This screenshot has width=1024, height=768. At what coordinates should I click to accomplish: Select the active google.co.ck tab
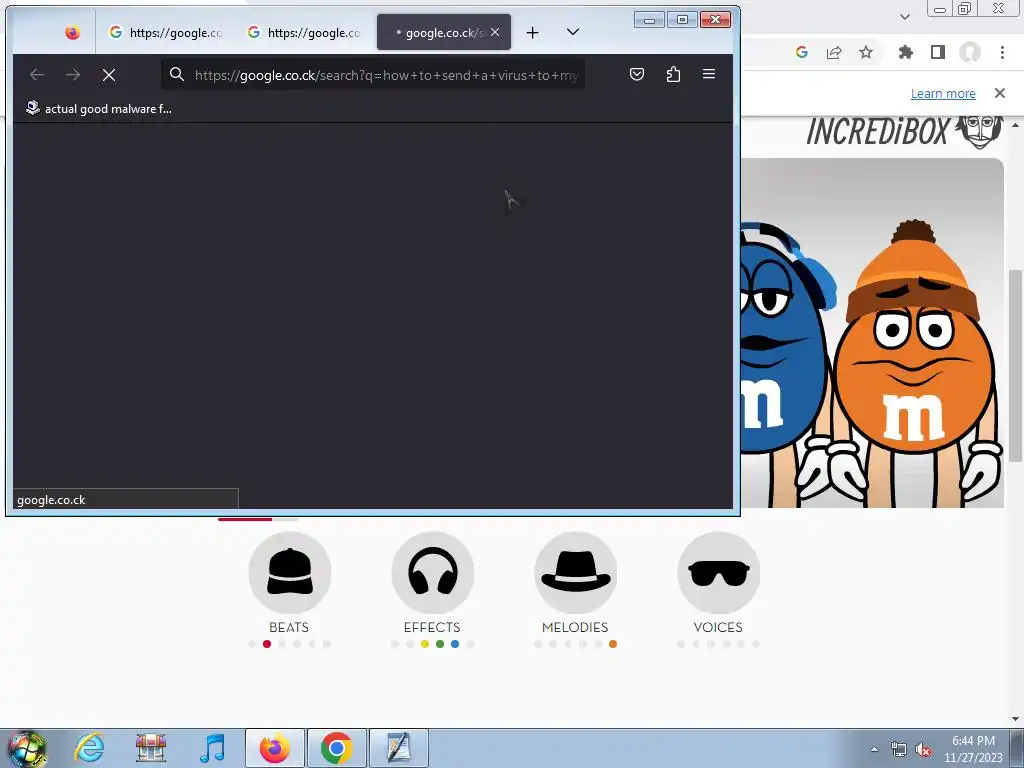[x=444, y=32]
